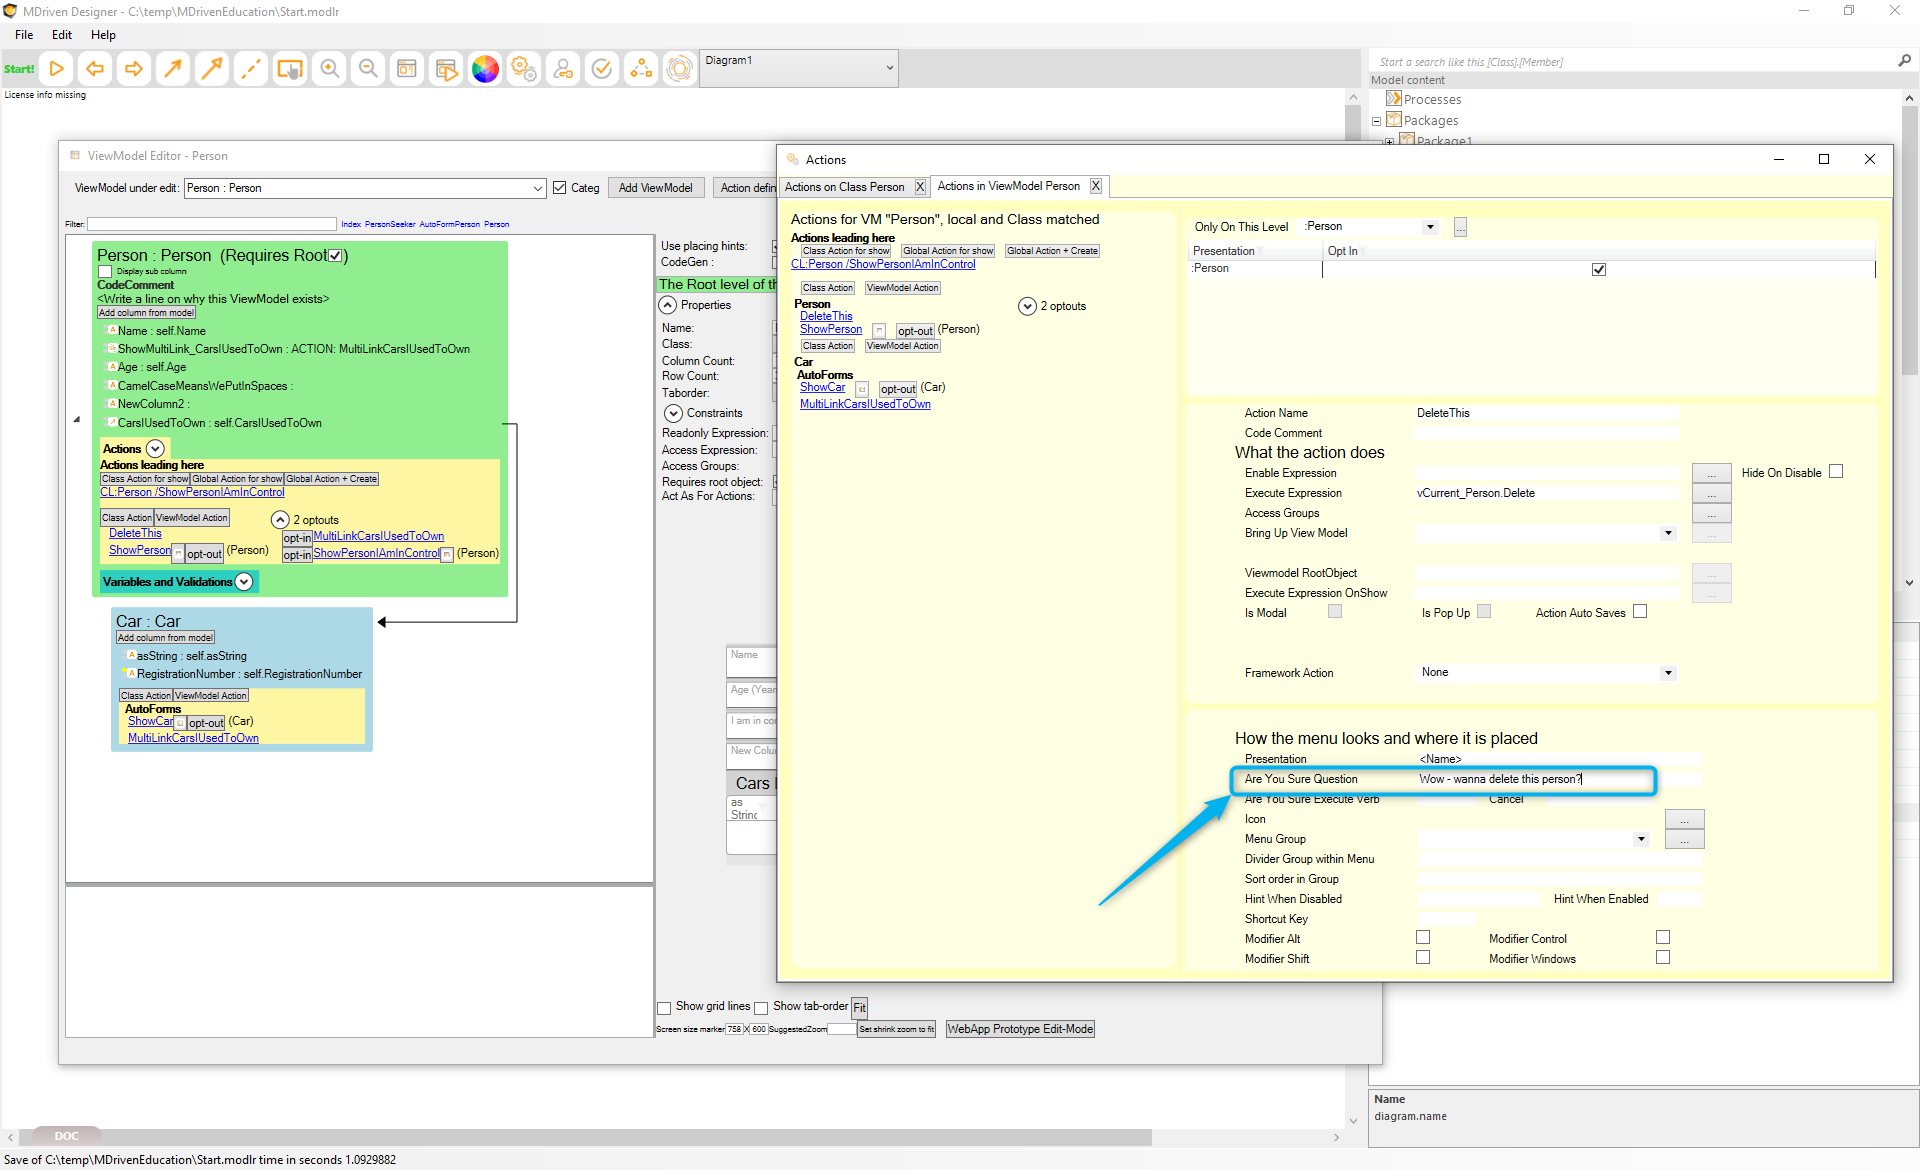Click the user with key icon
The image size is (1920, 1170).
563,69
